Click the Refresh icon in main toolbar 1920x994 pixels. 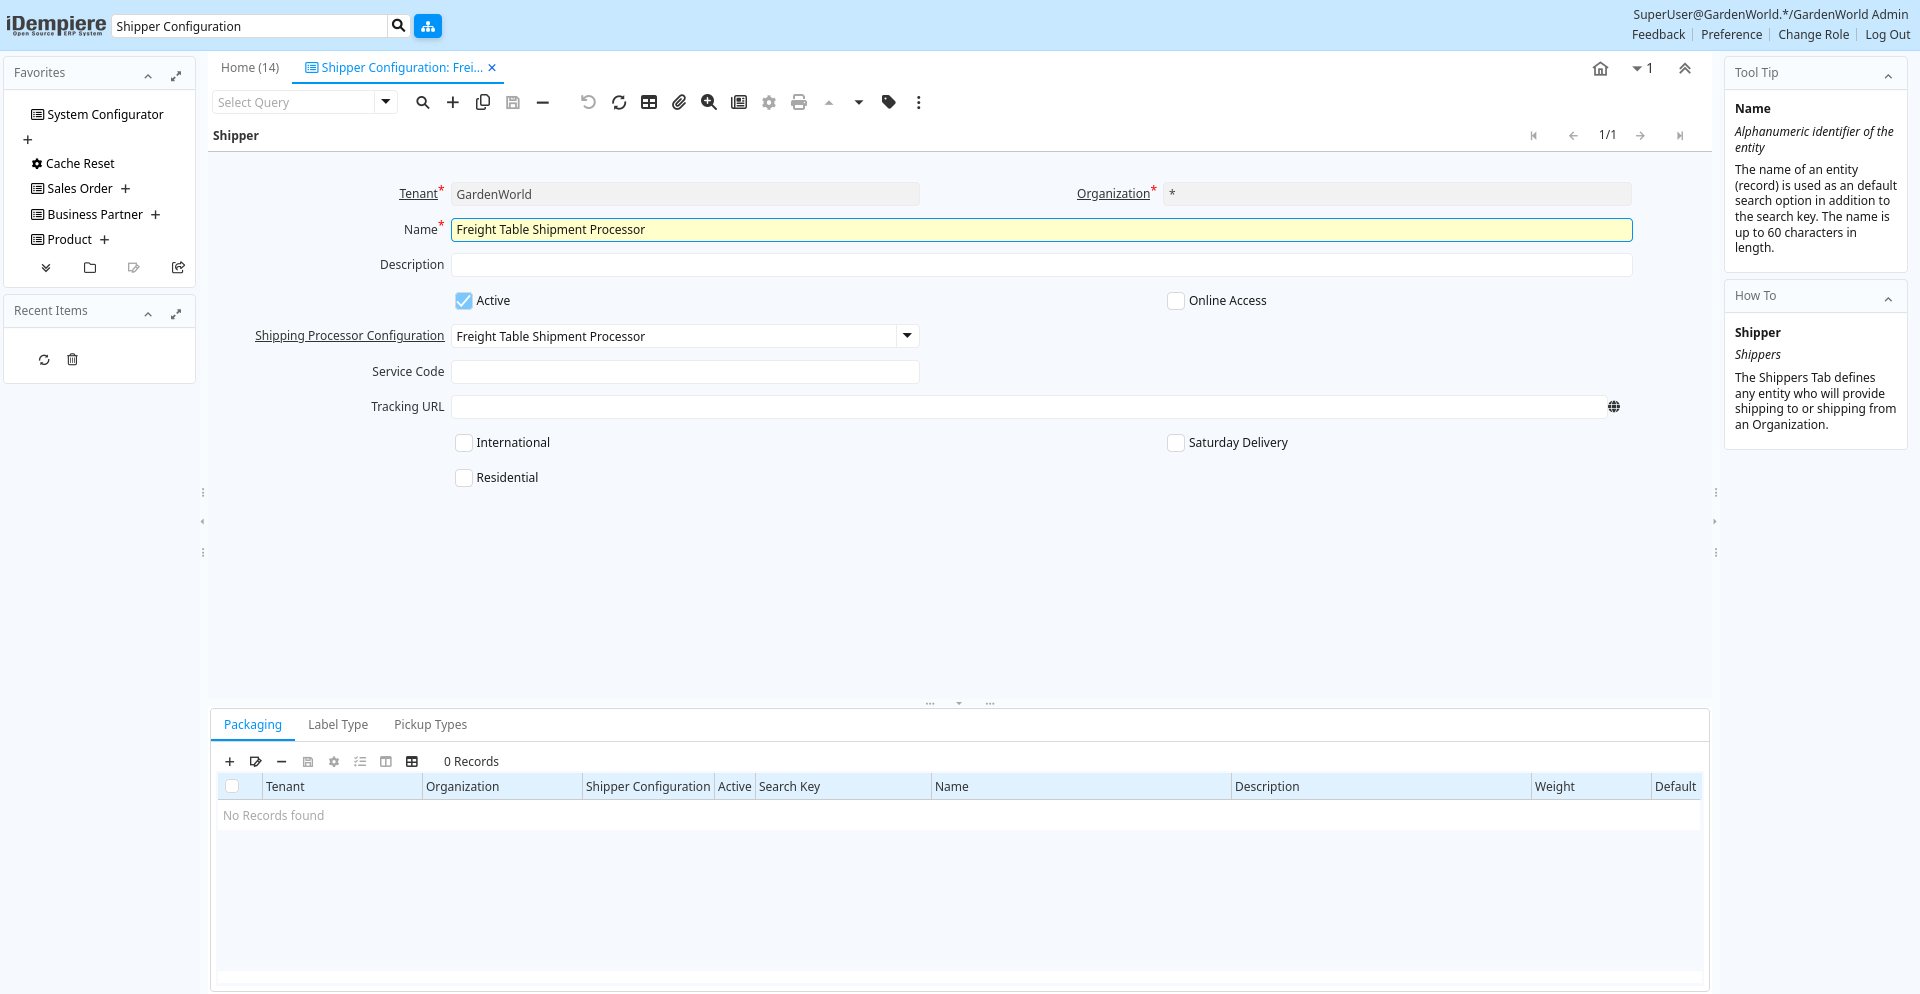click(619, 102)
